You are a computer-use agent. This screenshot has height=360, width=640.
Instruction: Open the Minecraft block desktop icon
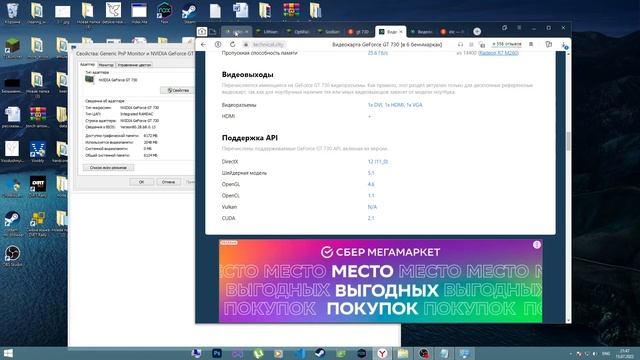pos(12,47)
